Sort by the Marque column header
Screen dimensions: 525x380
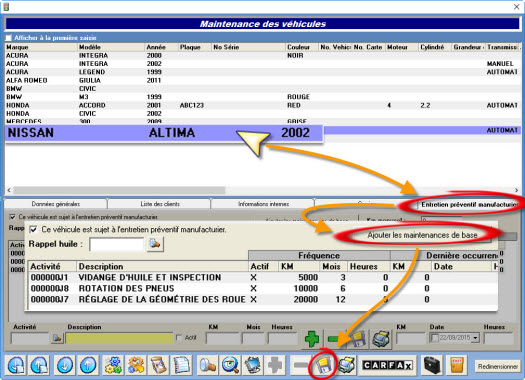41,47
